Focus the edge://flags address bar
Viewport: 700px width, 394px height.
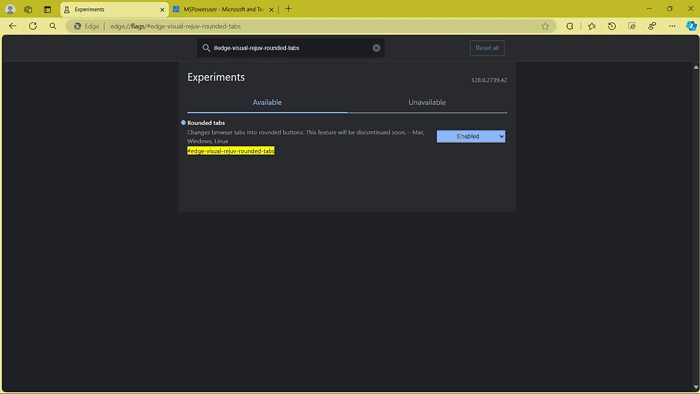[x=312, y=26]
